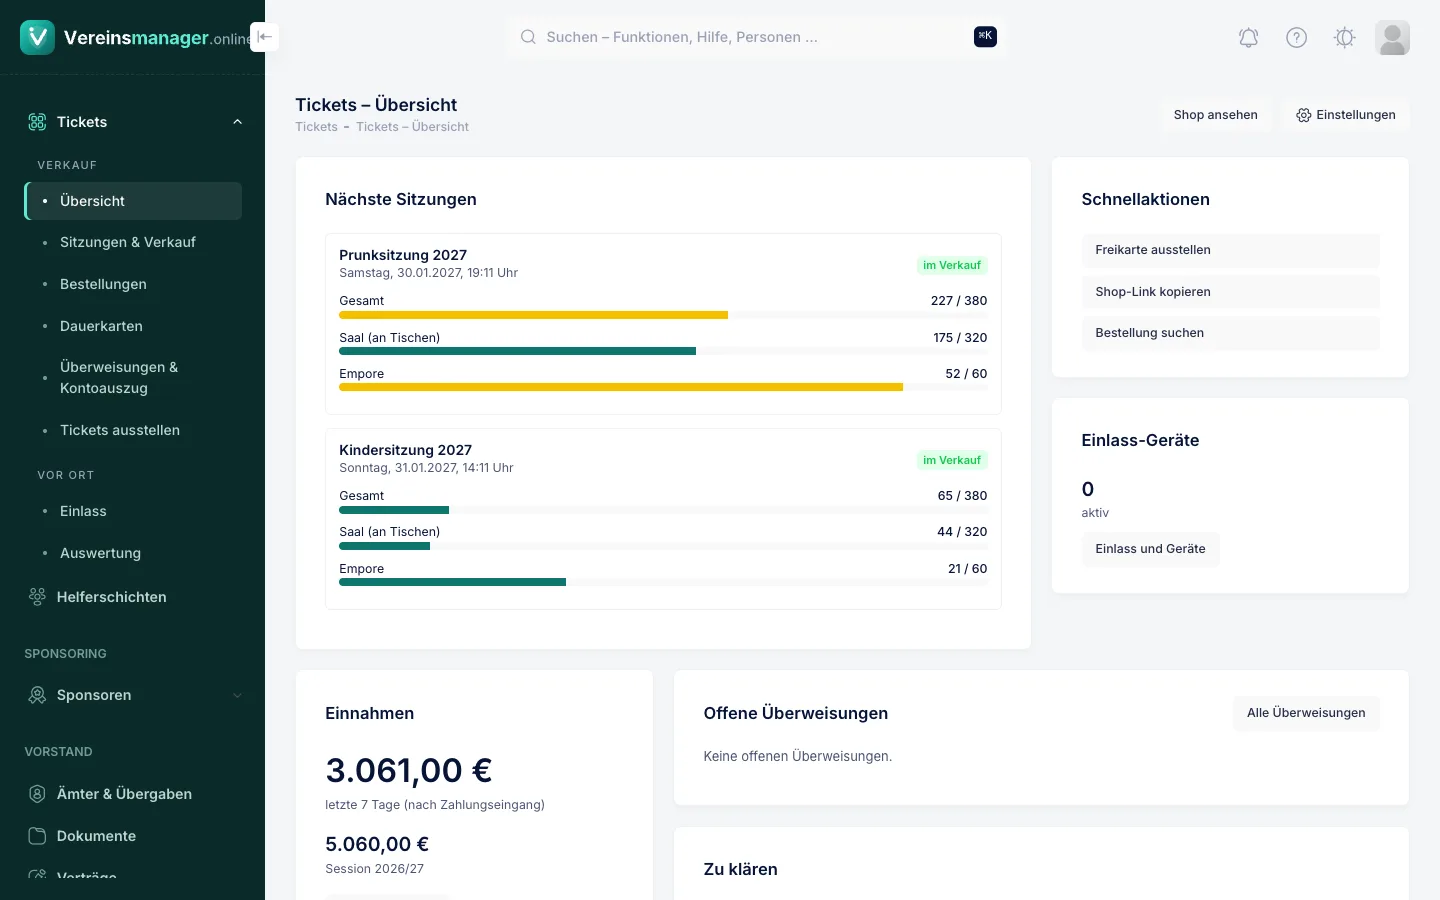Click Alle Überweisungen button
The width and height of the screenshot is (1440, 900).
1306,713
